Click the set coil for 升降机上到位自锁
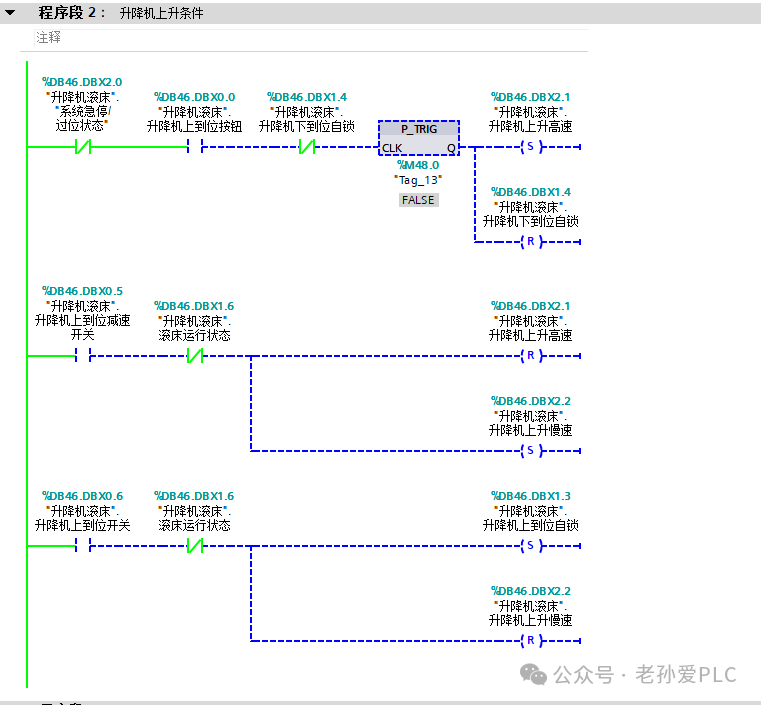This screenshot has width=761, height=705. [x=531, y=546]
